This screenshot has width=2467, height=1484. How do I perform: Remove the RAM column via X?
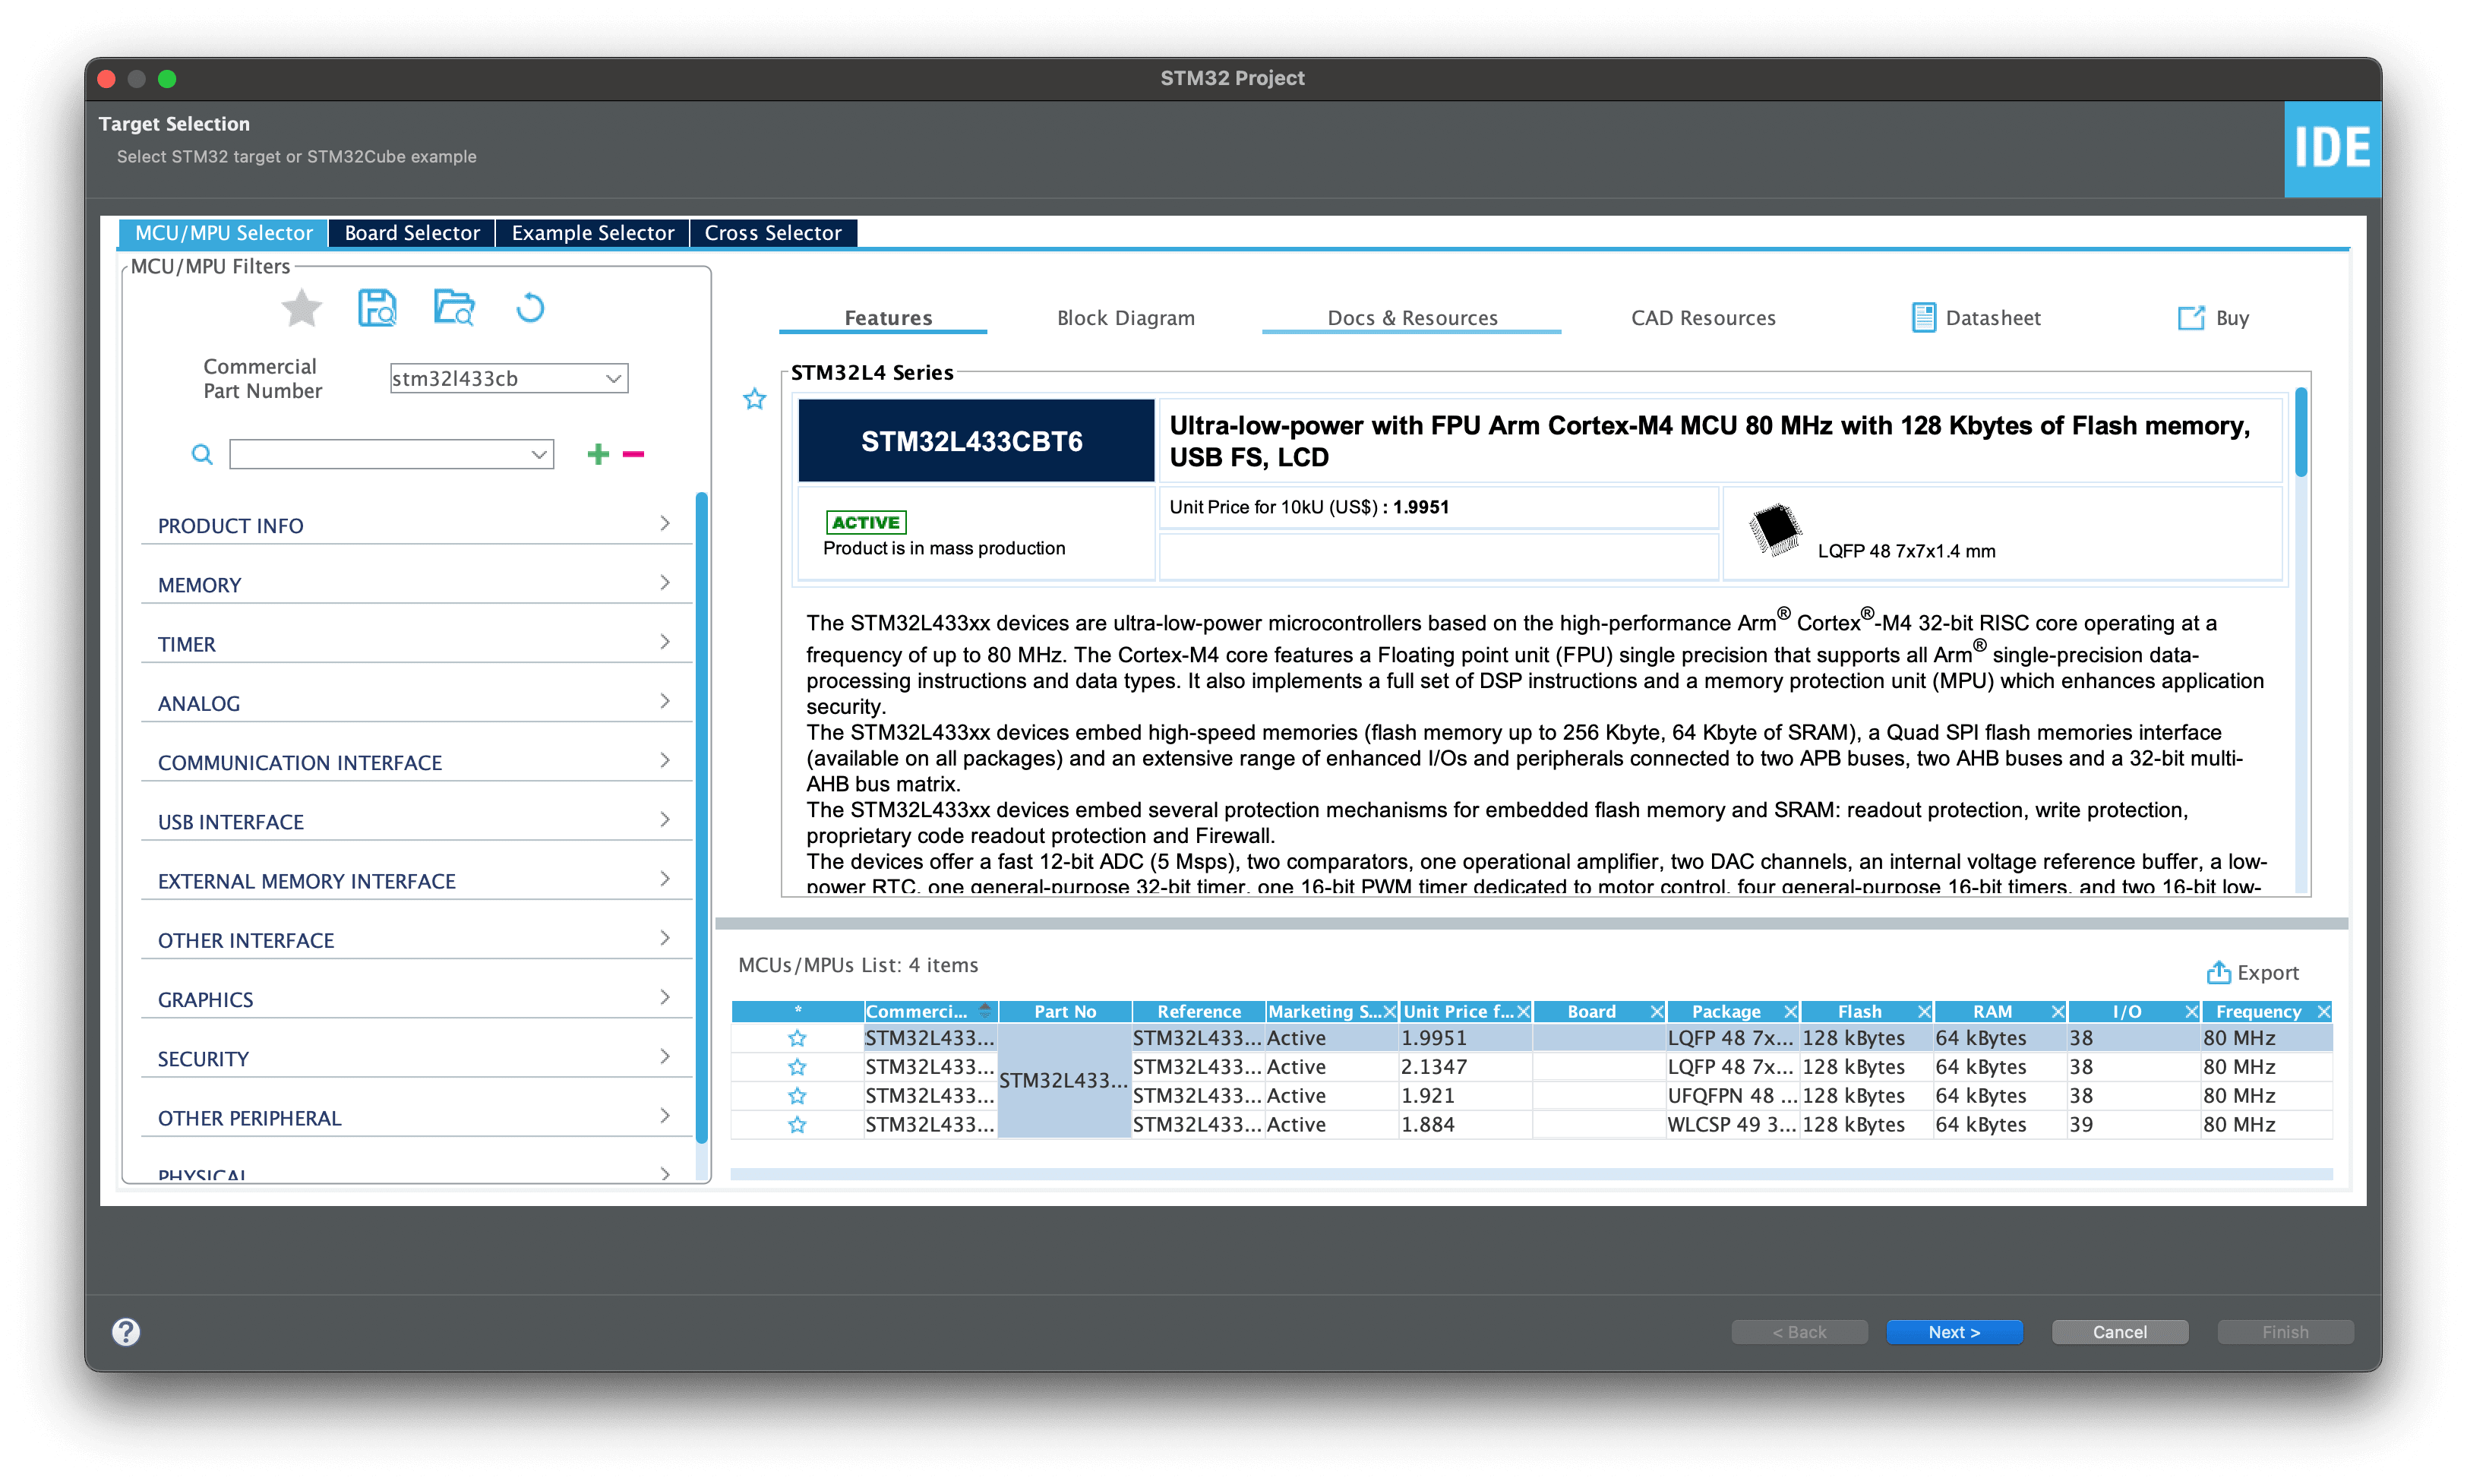(x=2058, y=1012)
